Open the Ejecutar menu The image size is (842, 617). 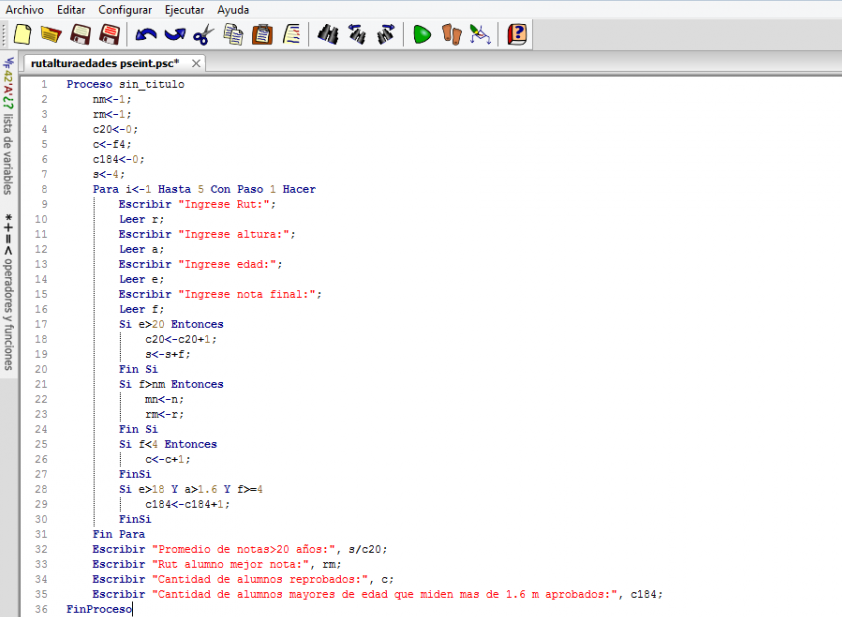pyautogui.click(x=184, y=10)
